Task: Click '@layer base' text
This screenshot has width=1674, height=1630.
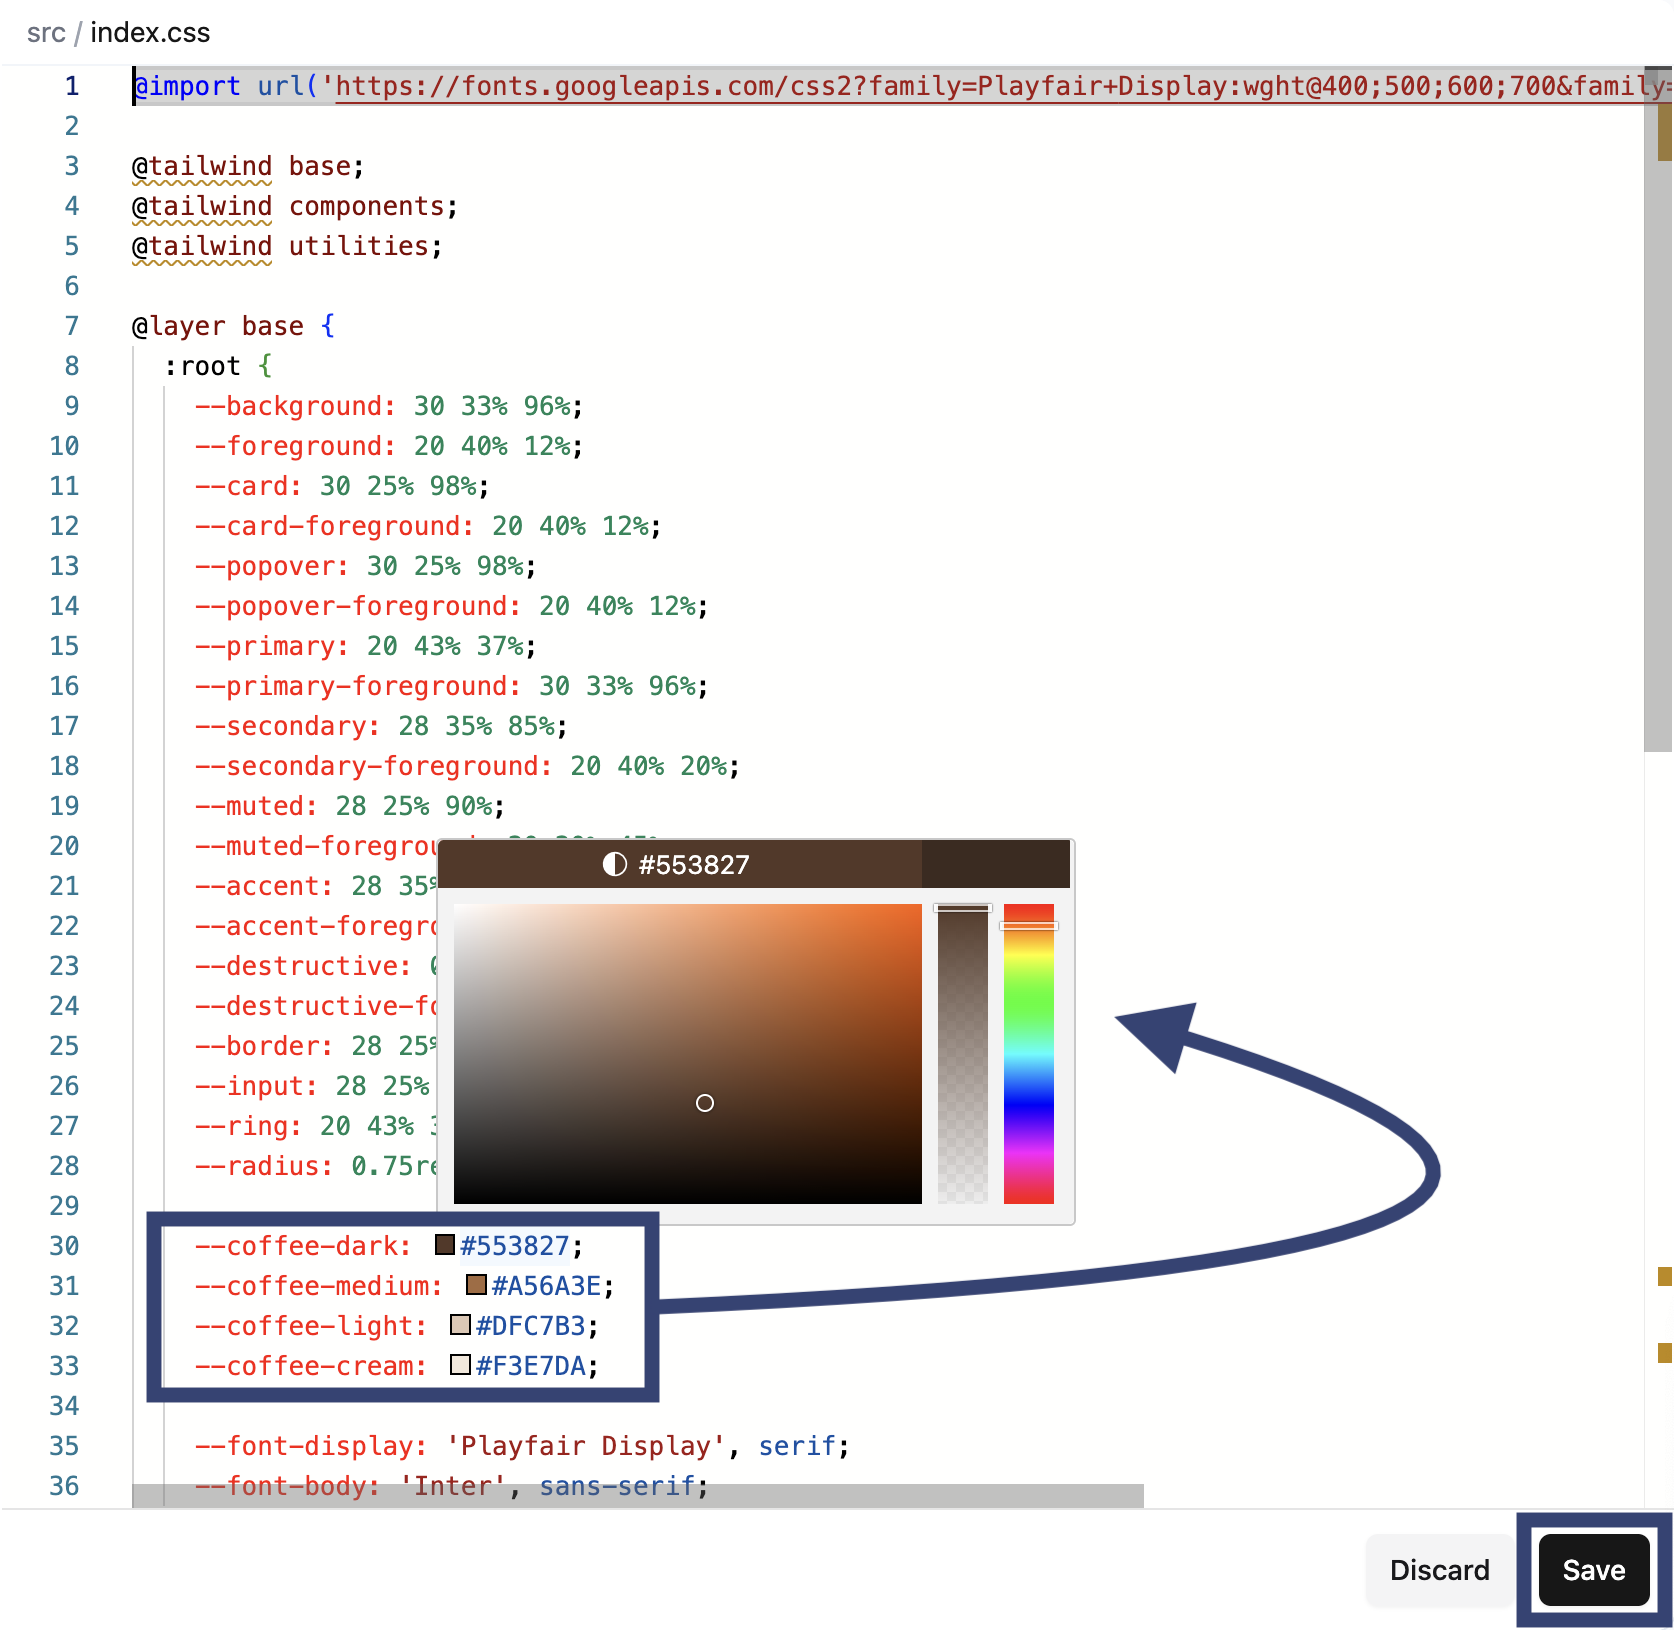Action: (218, 326)
